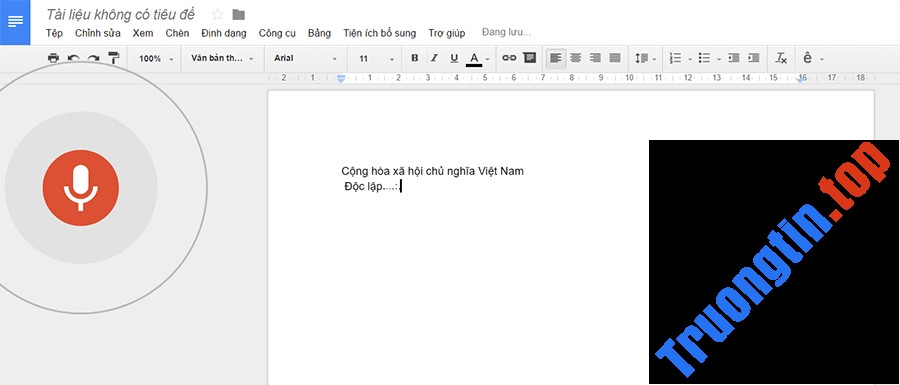This screenshot has width=900, height=385.
Task: Toggle Underline formatting
Action: 454,58
